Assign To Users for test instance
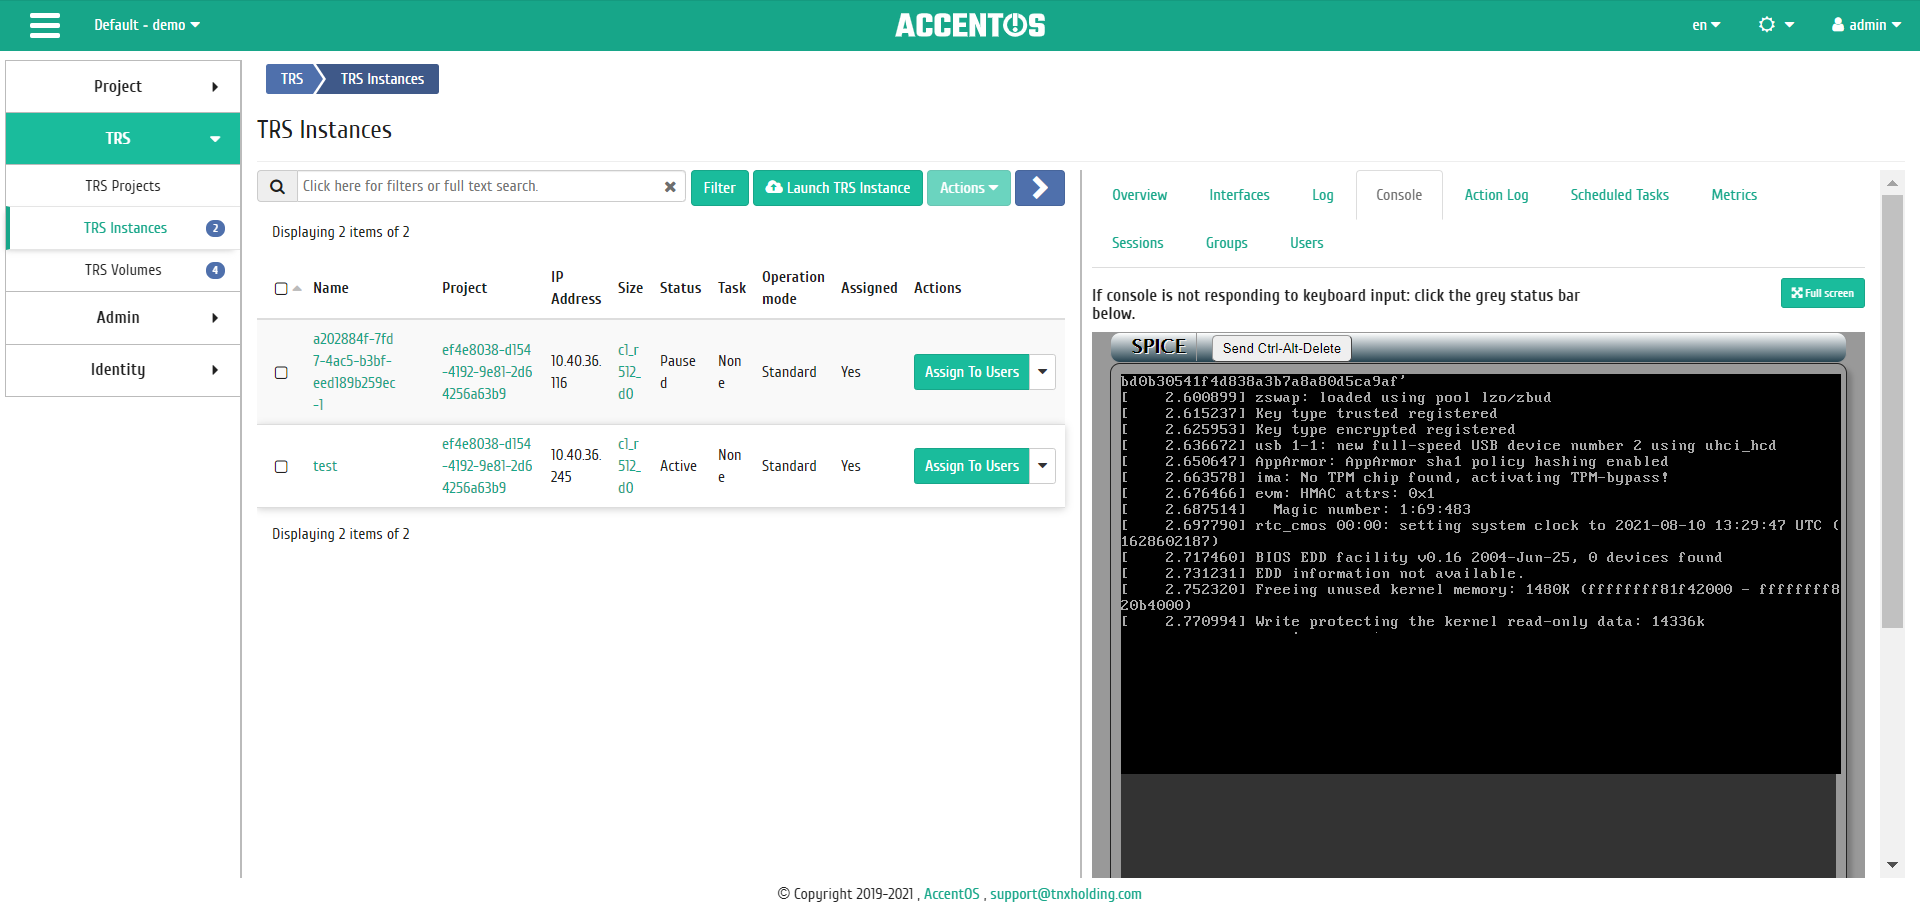Screen dimensions: 1920x906 [971, 466]
